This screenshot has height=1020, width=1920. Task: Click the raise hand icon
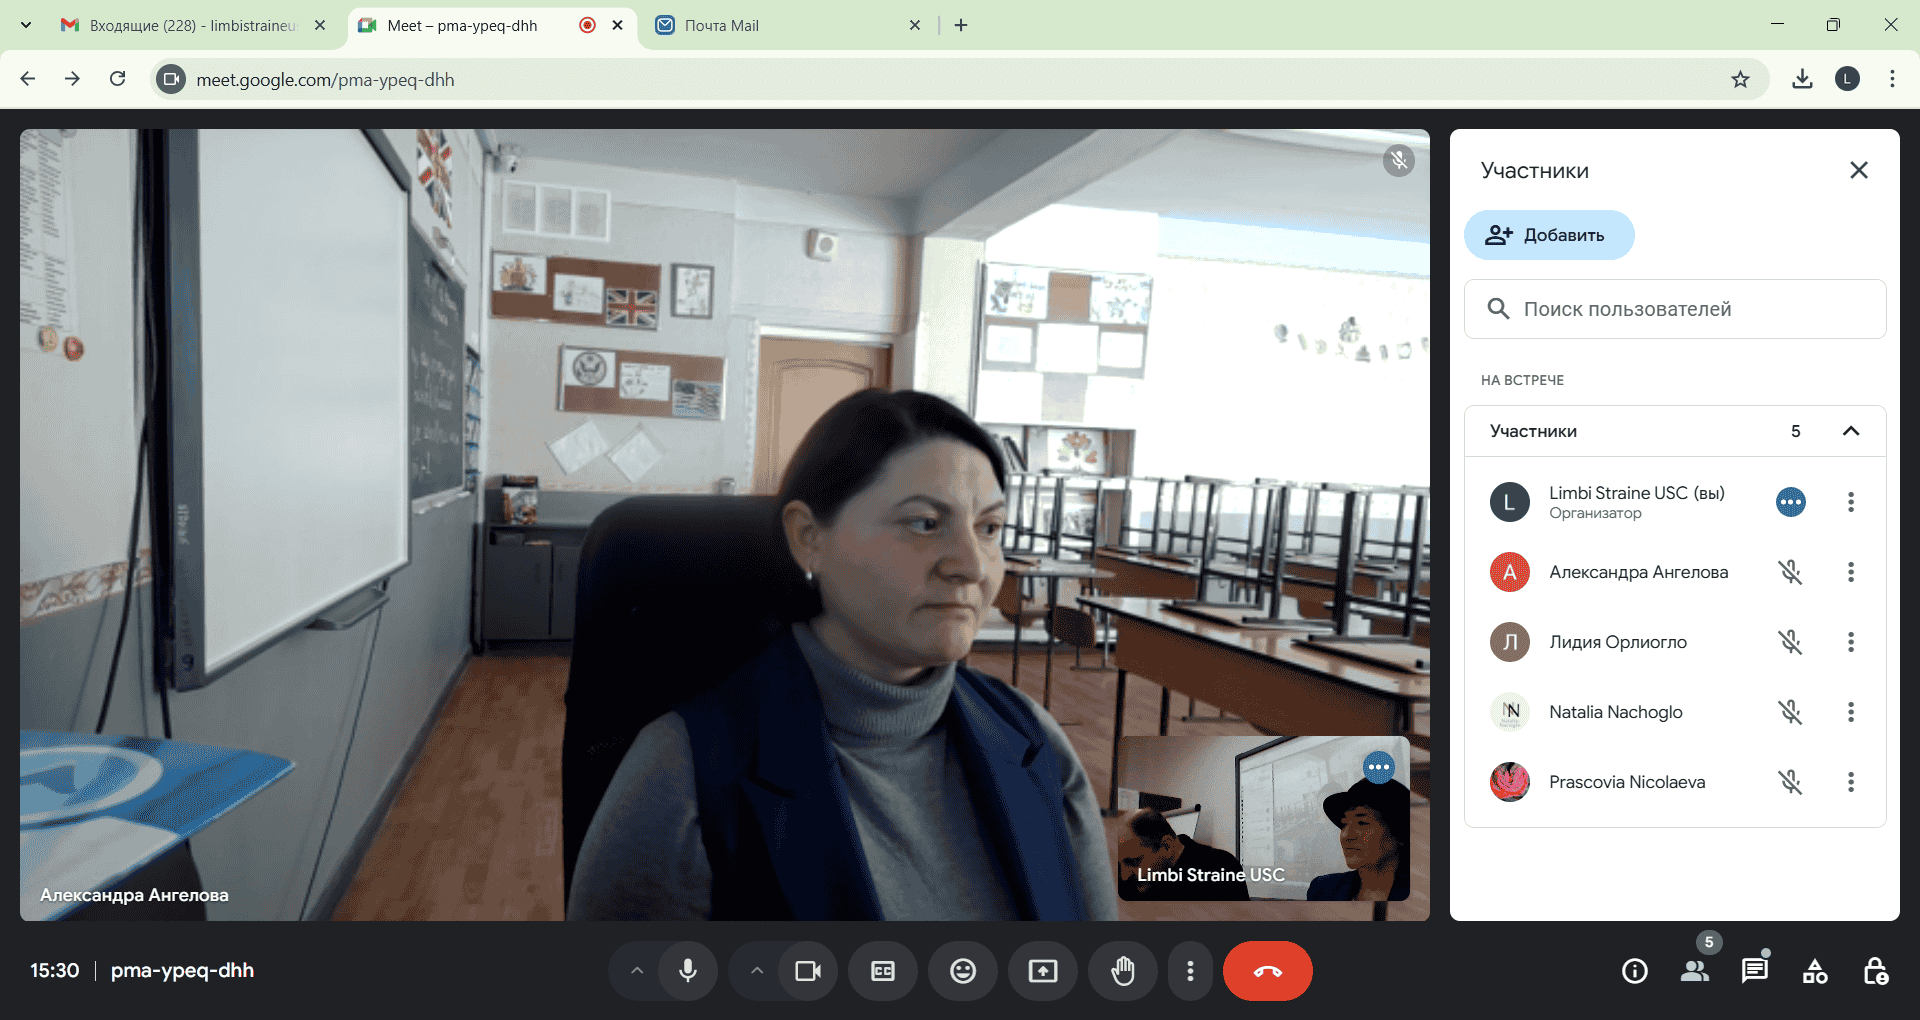pyautogui.click(x=1123, y=971)
